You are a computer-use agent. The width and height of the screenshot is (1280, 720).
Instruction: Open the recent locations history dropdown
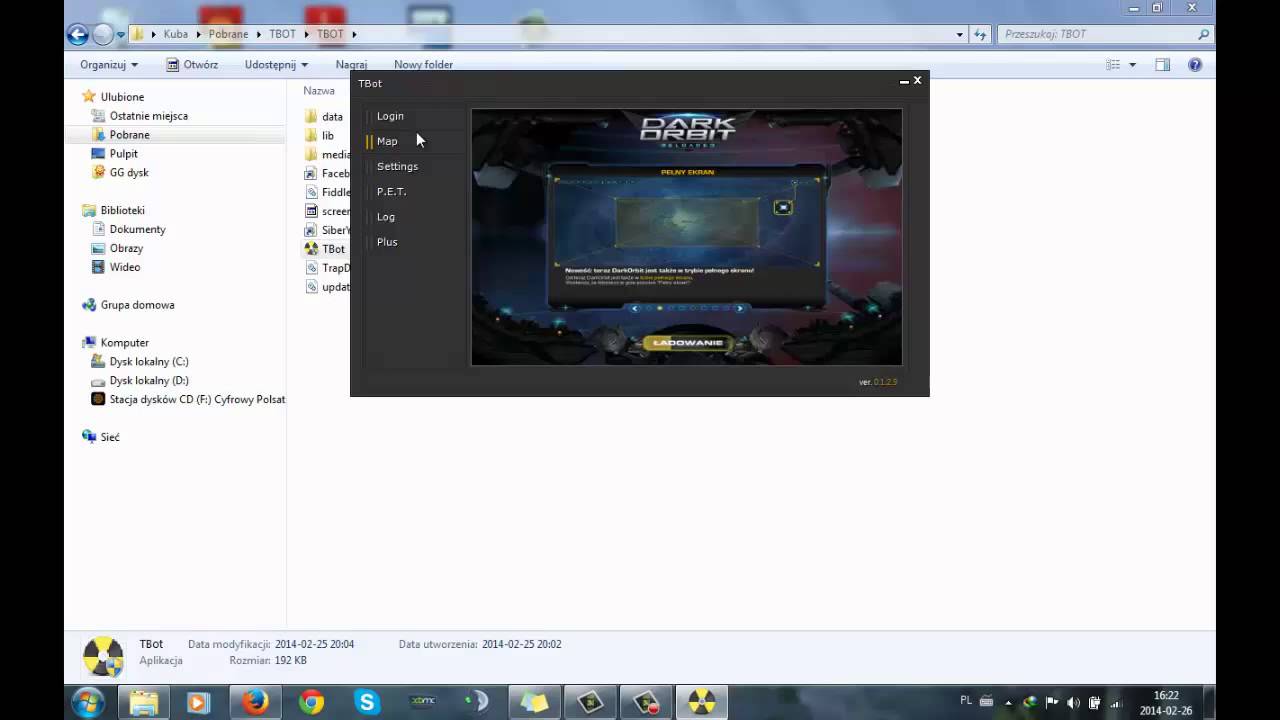121,34
